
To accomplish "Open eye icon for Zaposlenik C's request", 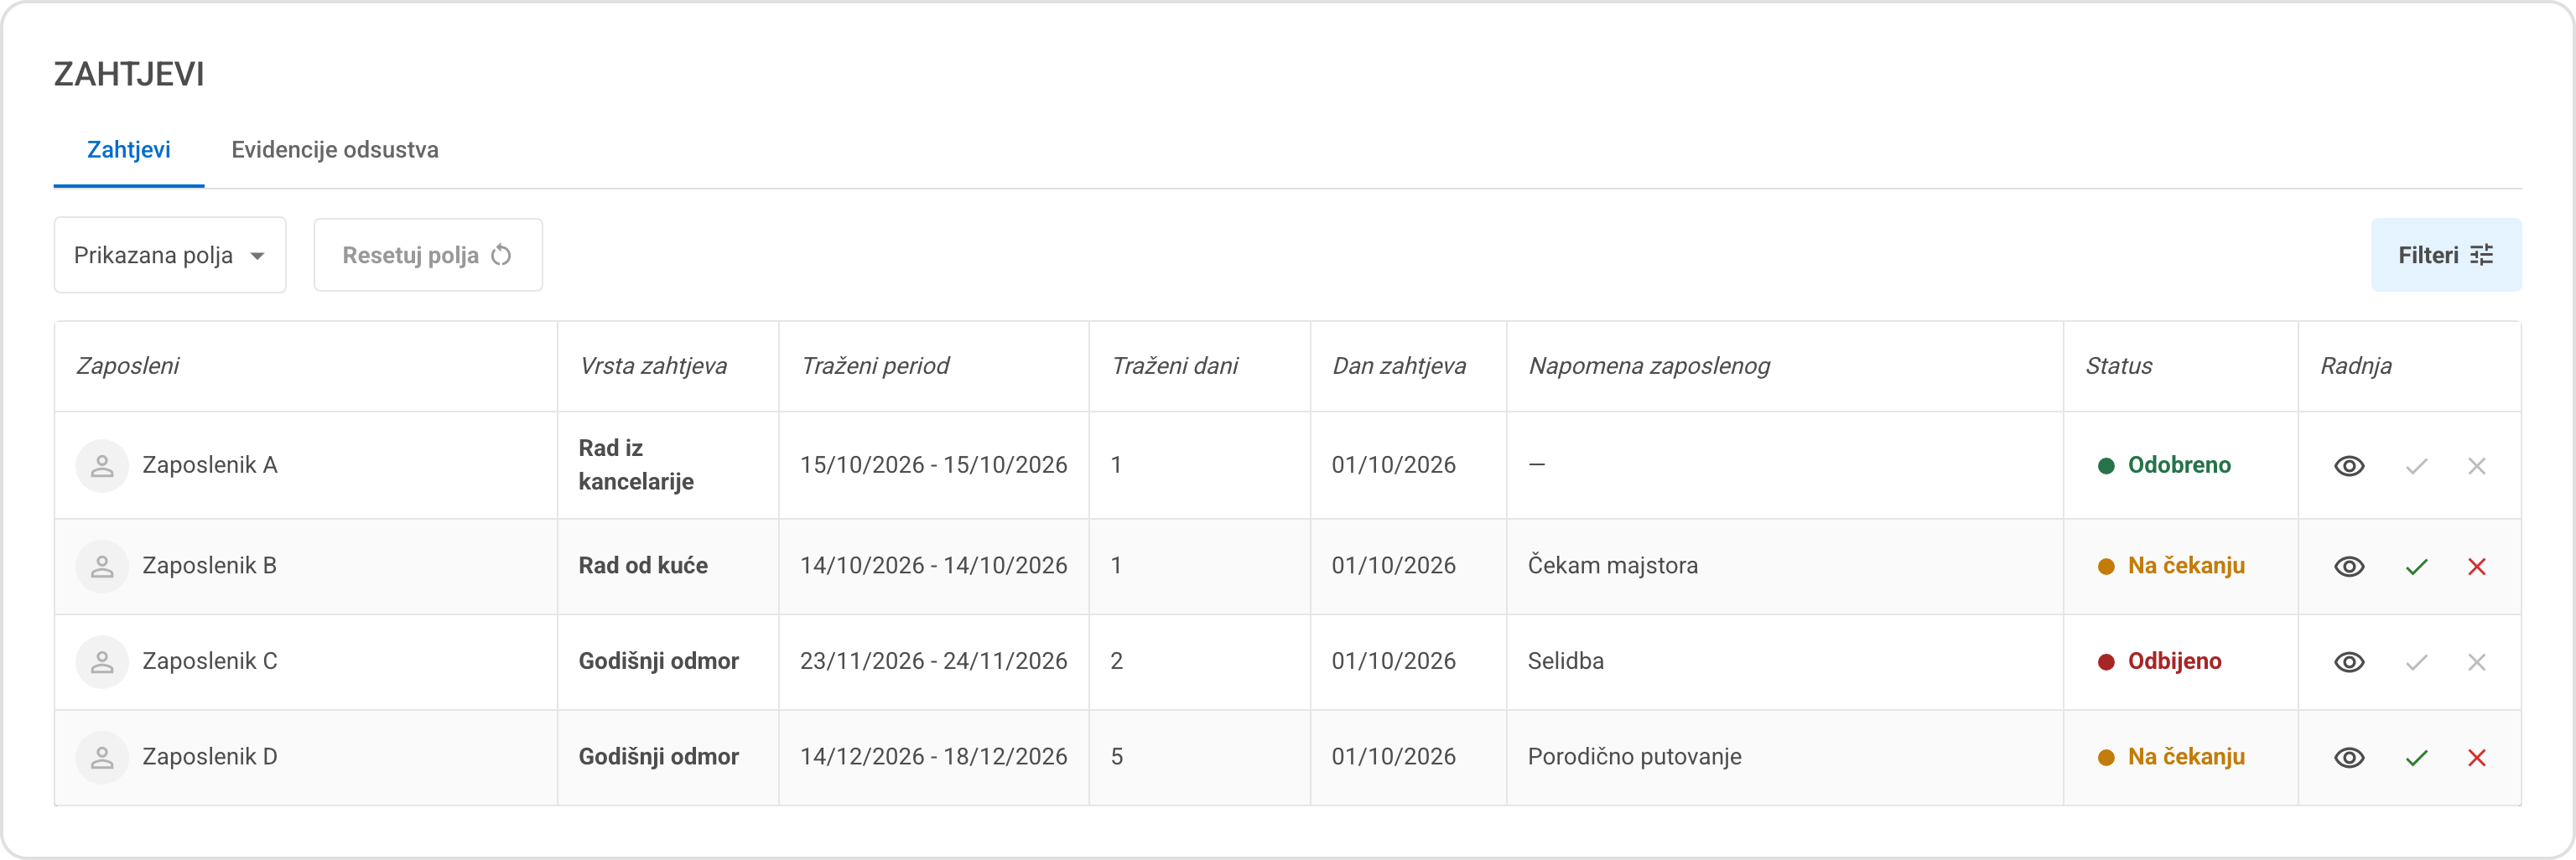I will (x=2349, y=662).
